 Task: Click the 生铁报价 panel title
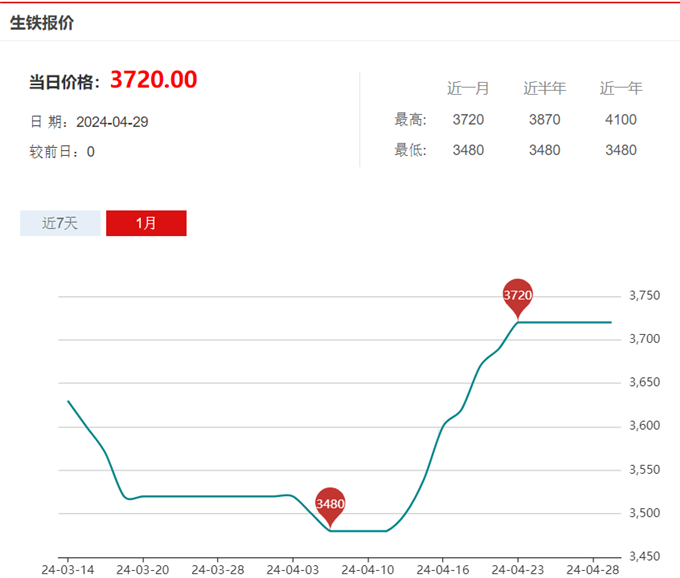(42, 23)
